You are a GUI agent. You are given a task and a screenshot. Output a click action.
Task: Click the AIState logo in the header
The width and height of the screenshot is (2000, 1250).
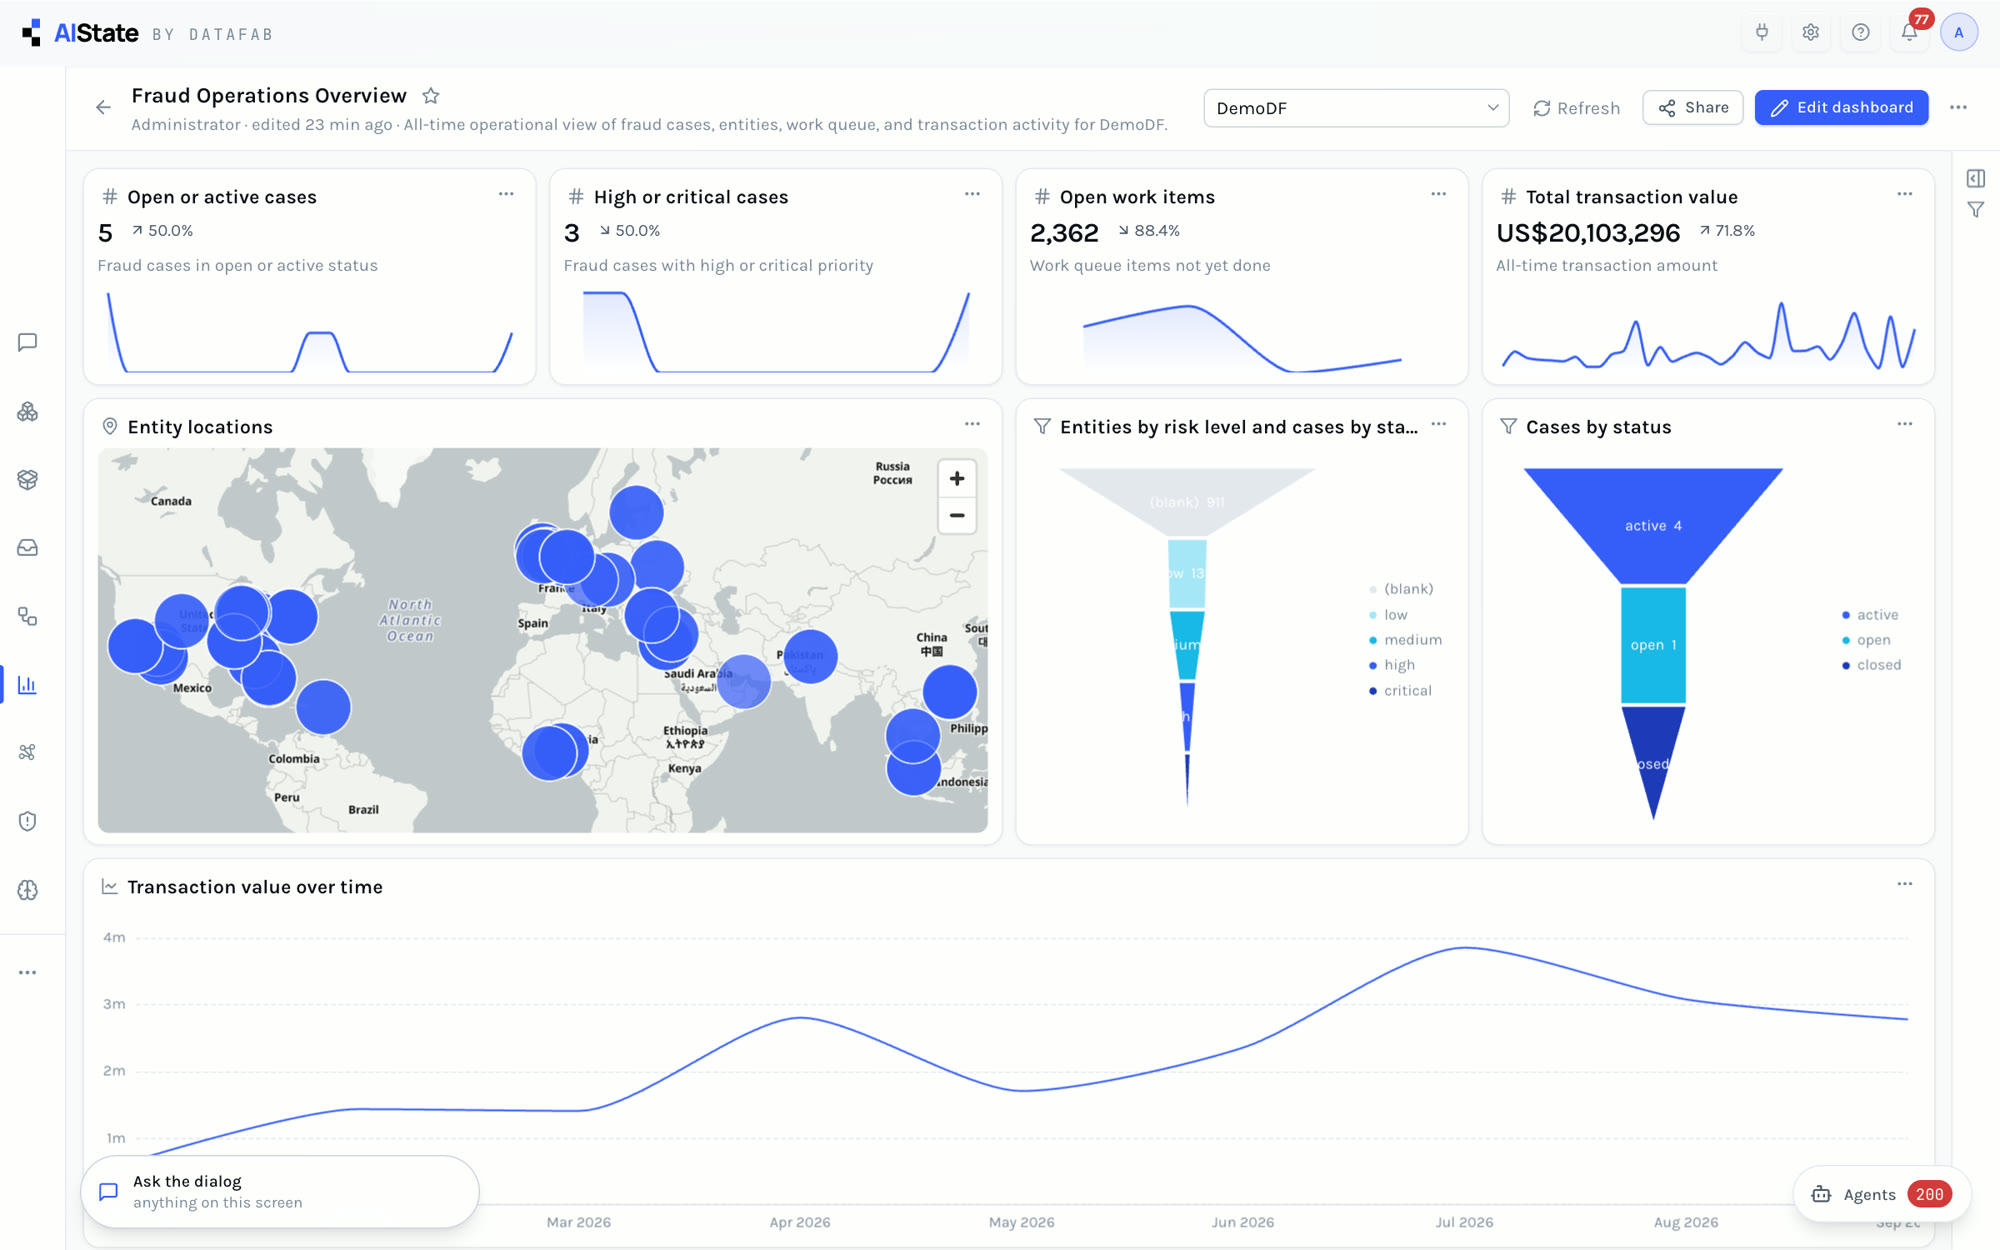pos(80,33)
